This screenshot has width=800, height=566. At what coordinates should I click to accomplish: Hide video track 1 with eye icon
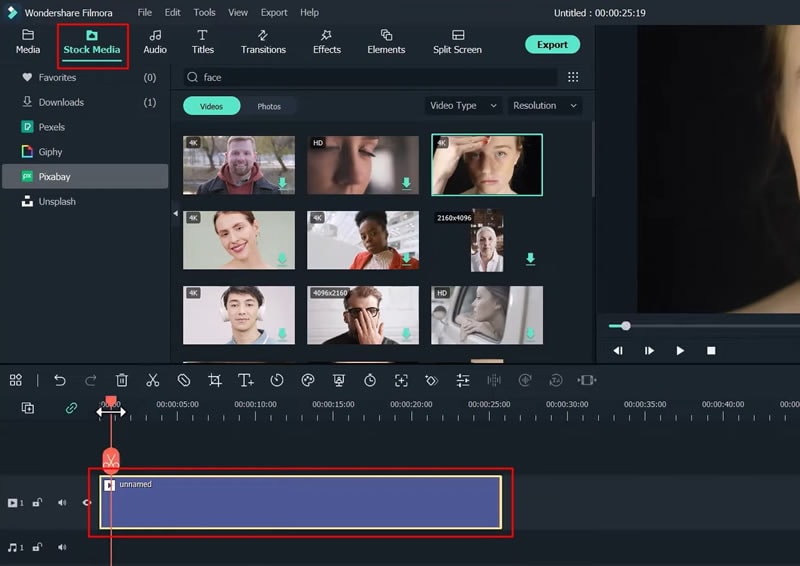(86, 503)
